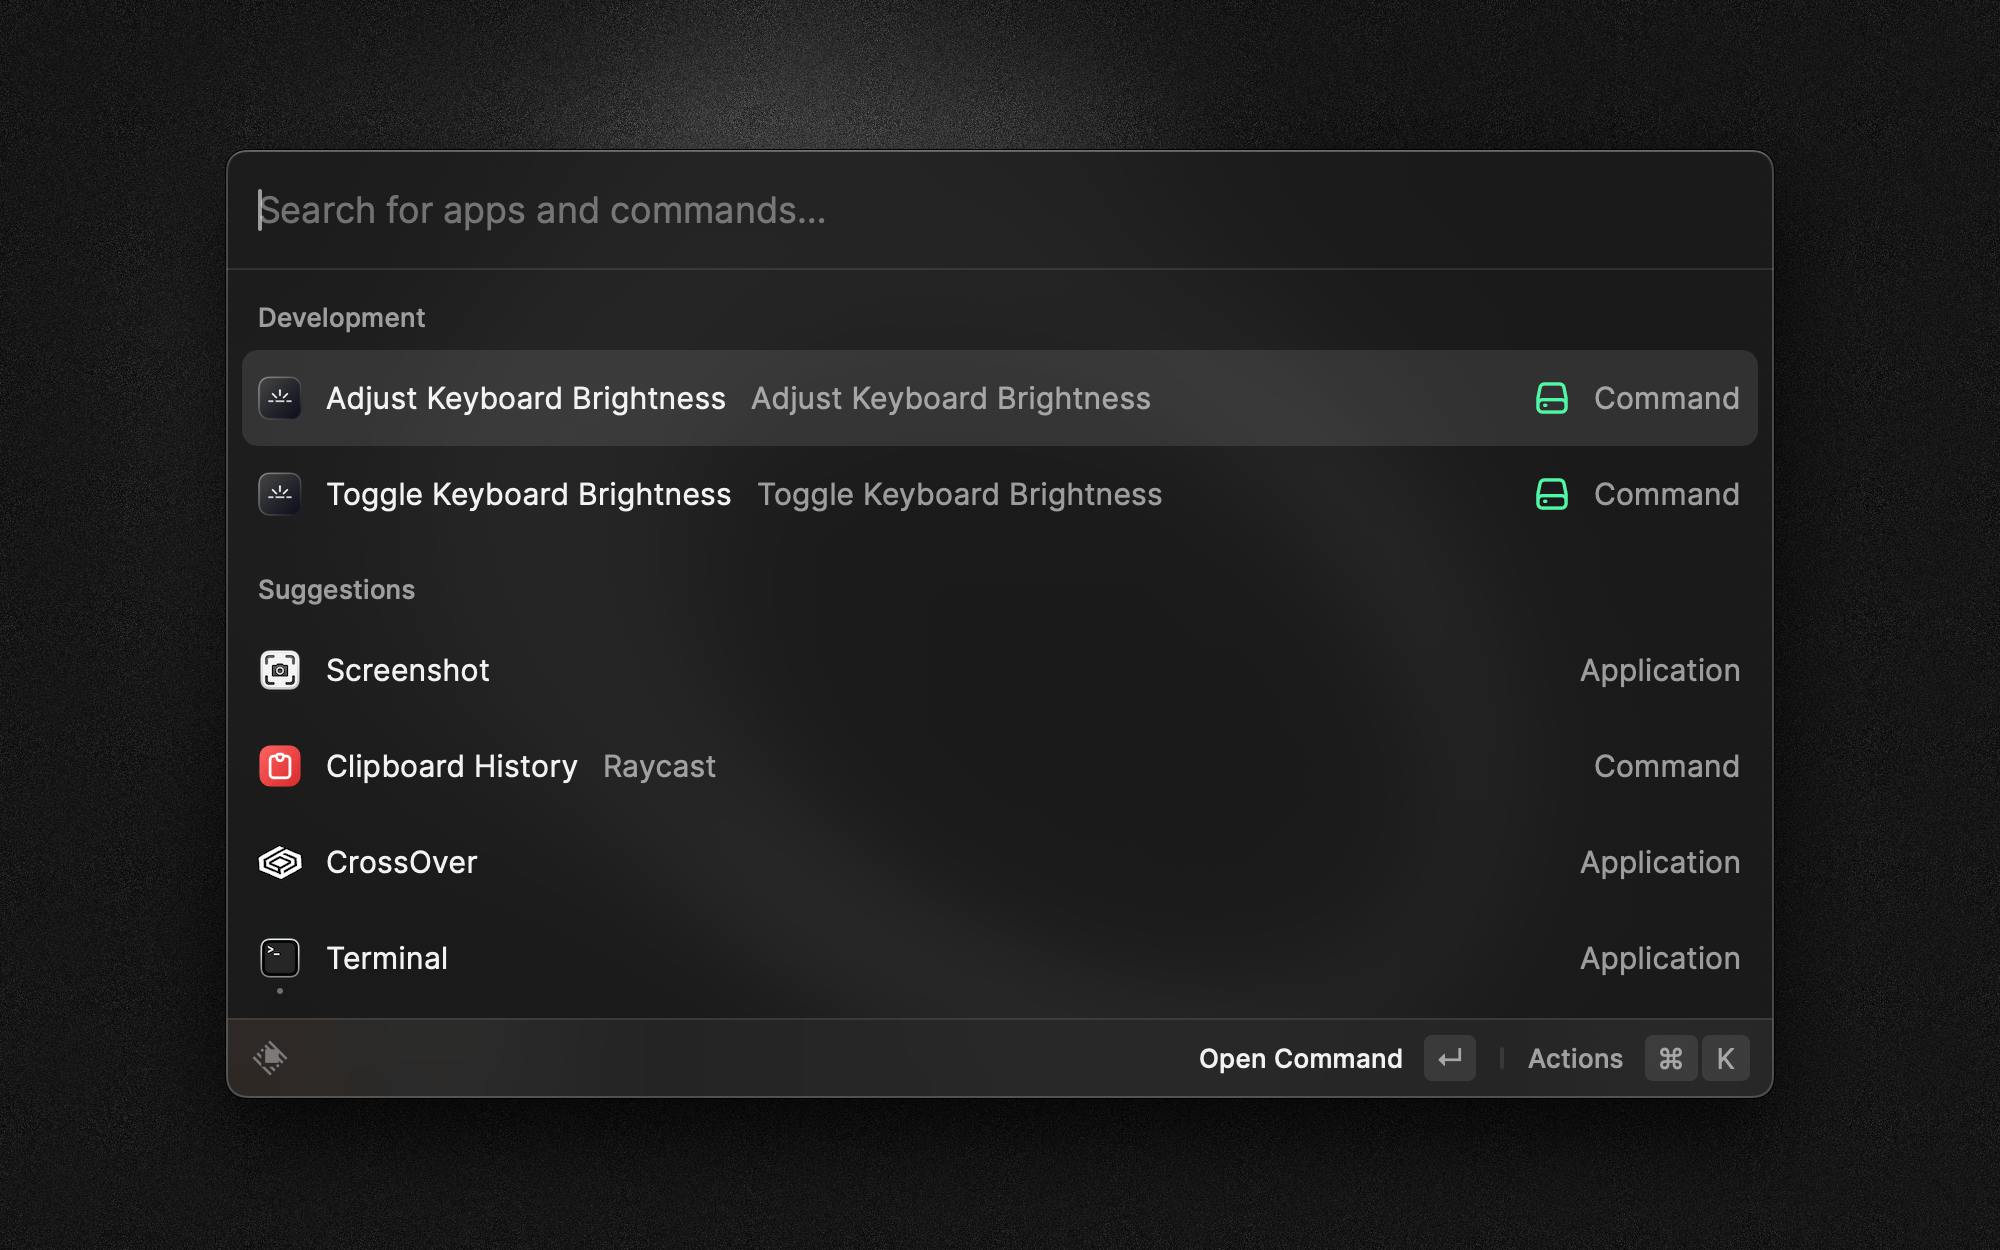Click the return key icon next to Open Command
2000x1250 pixels.
pyautogui.click(x=1449, y=1058)
